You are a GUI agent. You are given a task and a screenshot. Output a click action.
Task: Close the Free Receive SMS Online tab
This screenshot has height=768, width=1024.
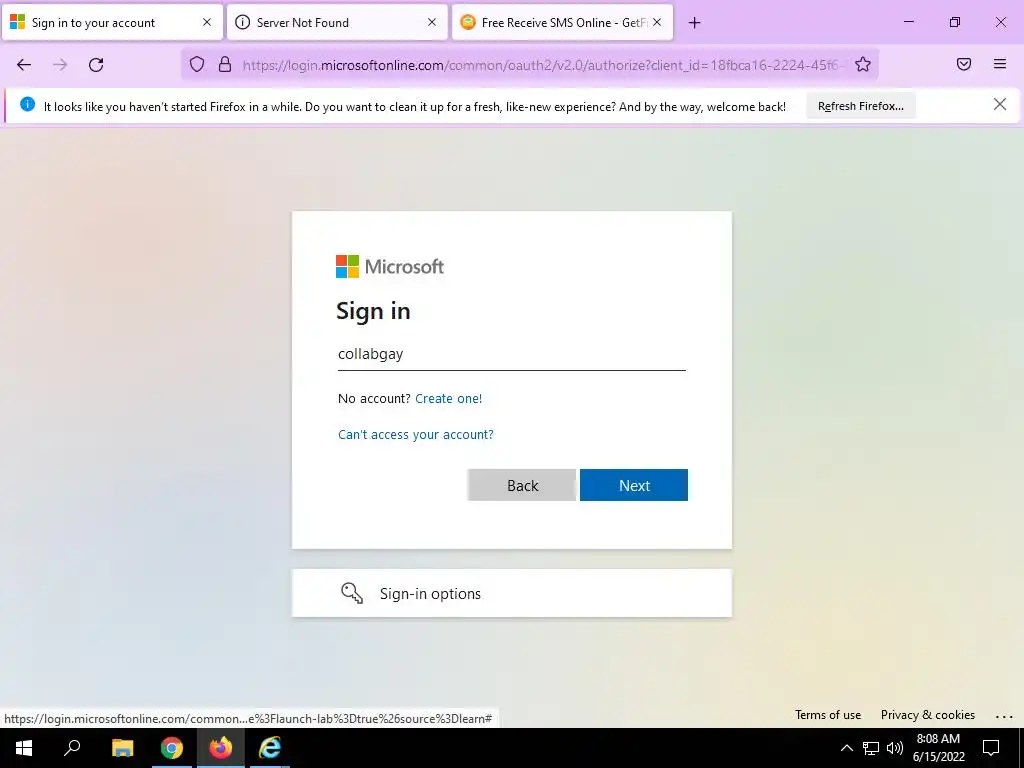click(657, 22)
